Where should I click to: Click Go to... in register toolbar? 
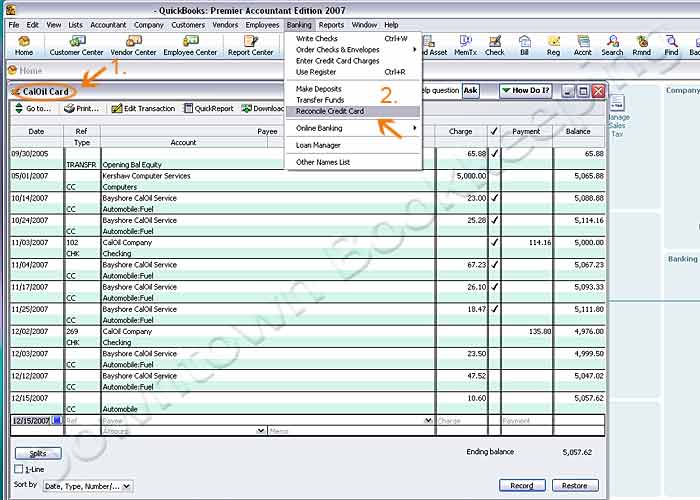tap(33, 108)
